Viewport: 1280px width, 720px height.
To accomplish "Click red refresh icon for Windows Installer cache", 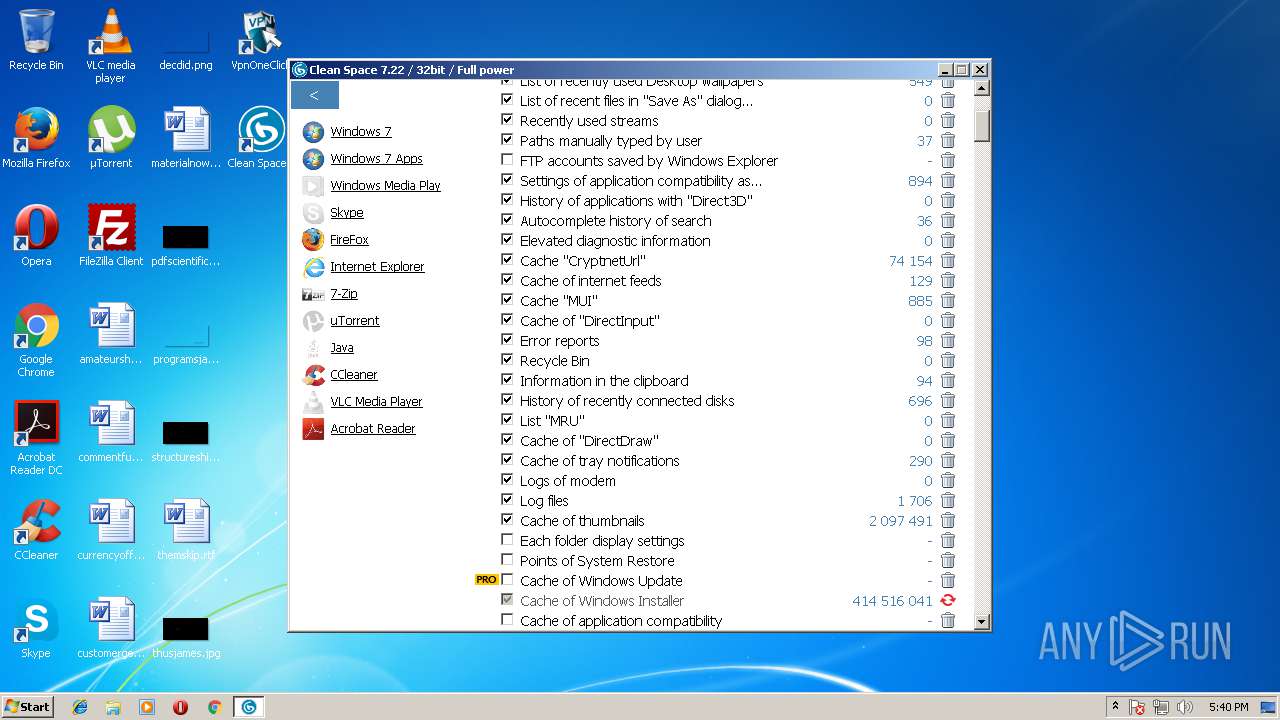I will (948, 601).
